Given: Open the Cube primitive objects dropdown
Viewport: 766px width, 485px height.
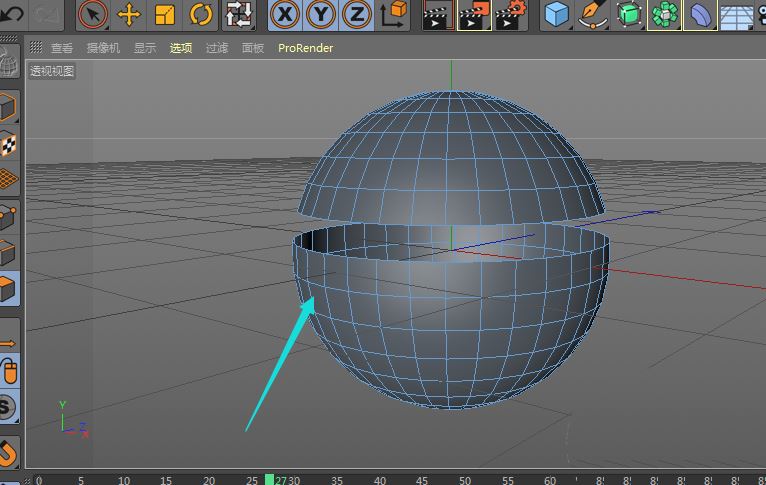Looking at the screenshot, I should pyautogui.click(x=557, y=14).
